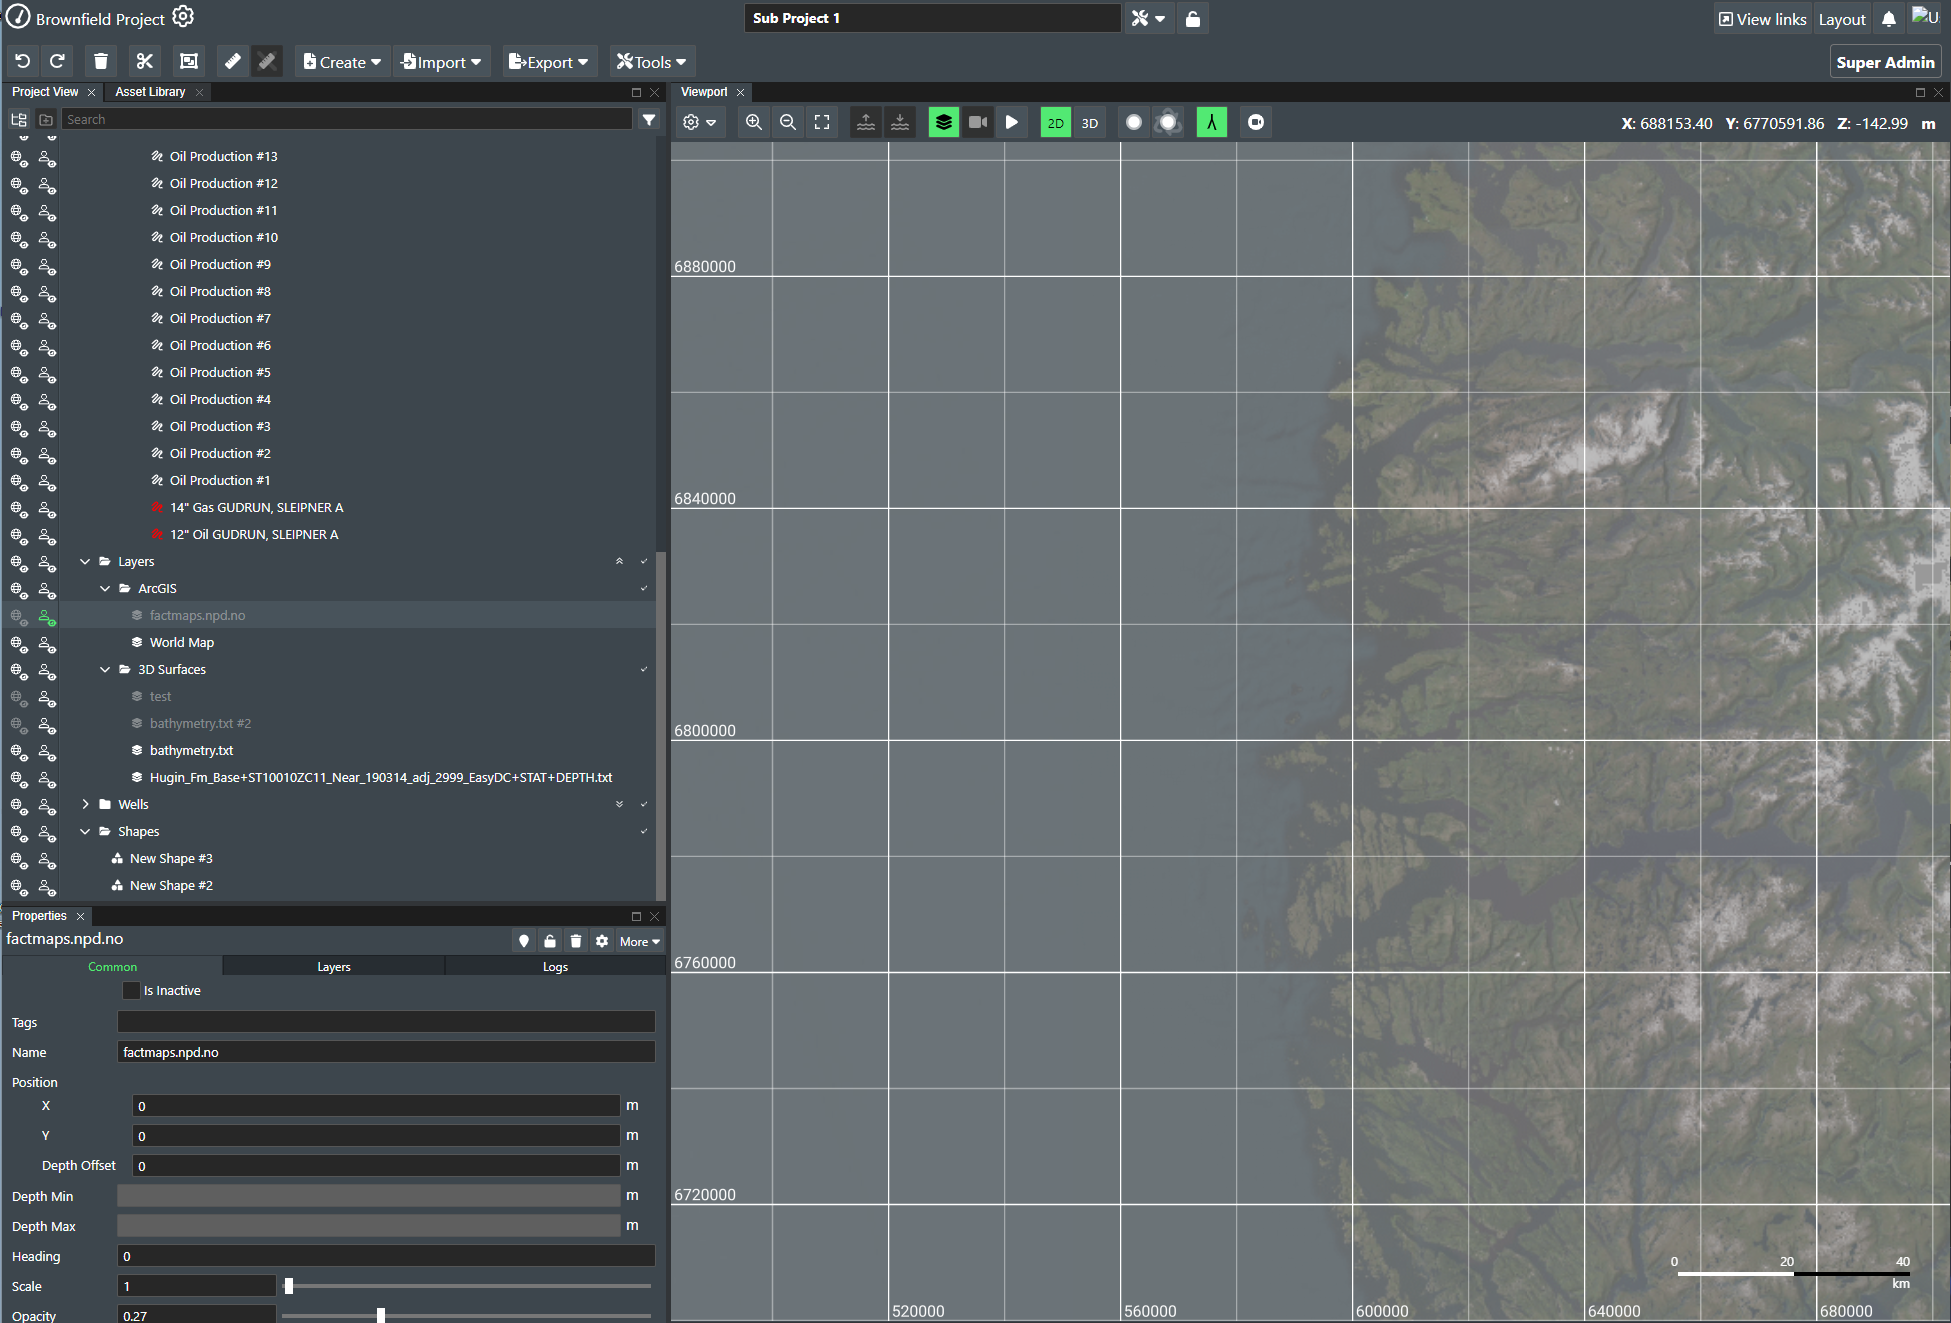Image resolution: width=1951 pixels, height=1323 pixels.
Task: Zoom in on the viewport
Action: pyautogui.click(x=754, y=122)
